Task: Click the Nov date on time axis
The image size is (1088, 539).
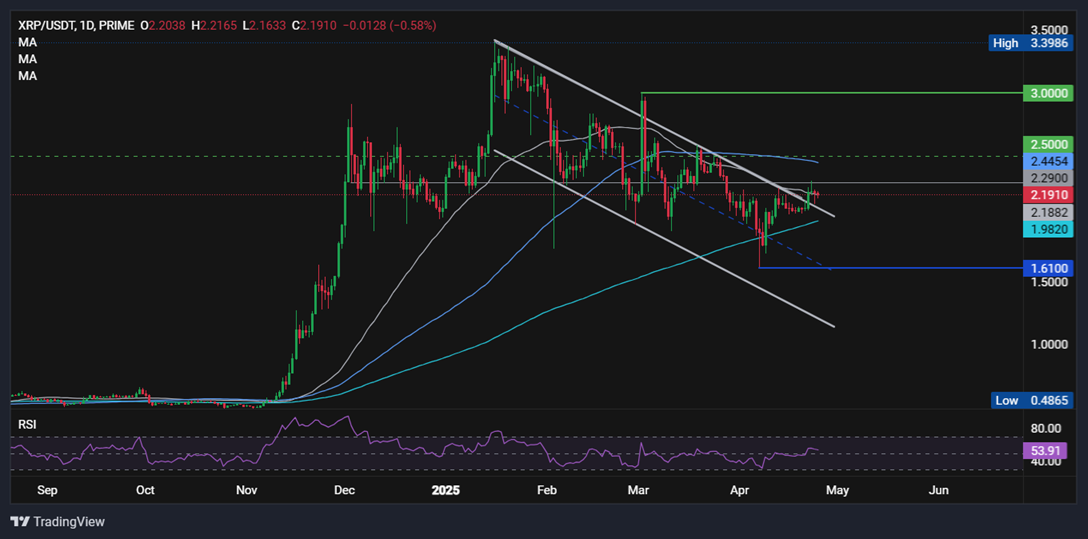Action: tap(247, 490)
